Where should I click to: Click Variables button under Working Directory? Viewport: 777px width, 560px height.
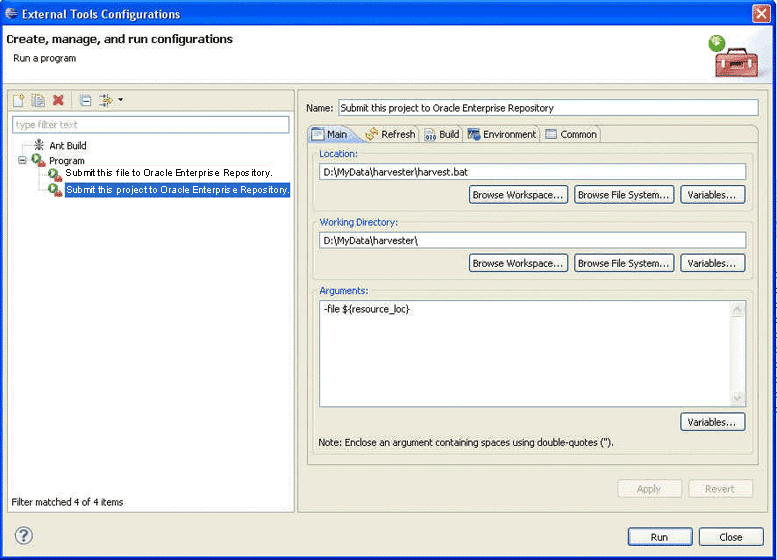tap(712, 263)
